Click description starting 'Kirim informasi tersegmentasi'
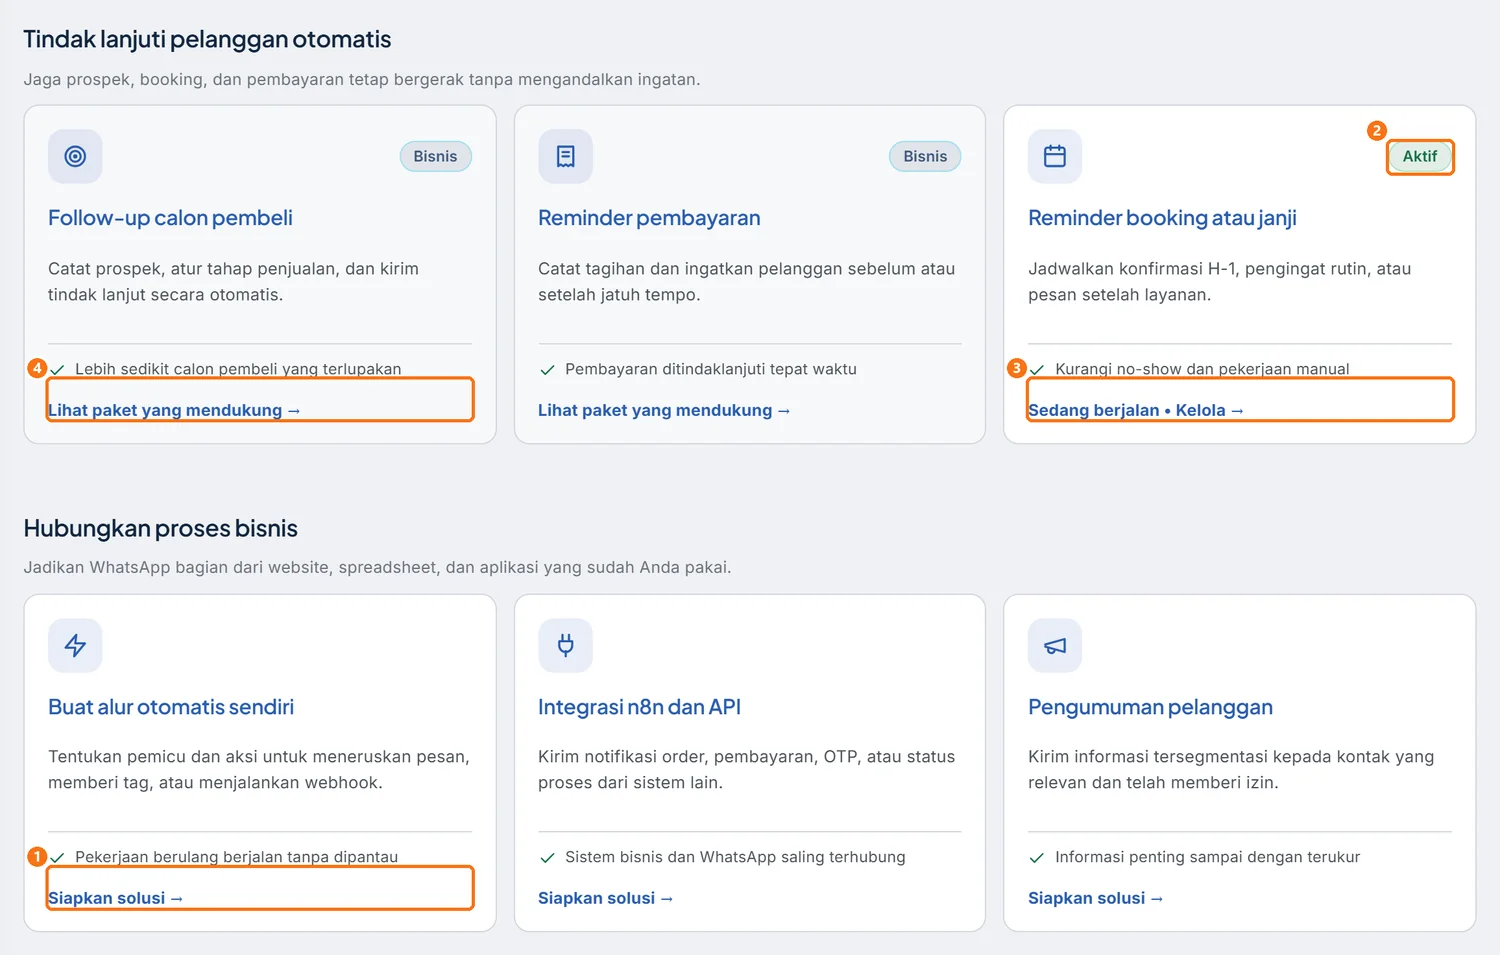Screen dimensions: 1500x955 (1230, 770)
